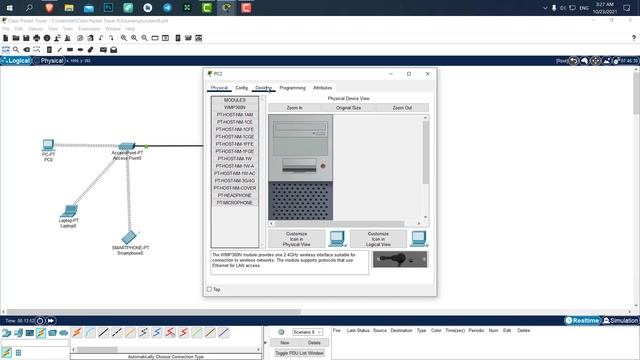Click the WMP300N module adapter thumbnail
The width and height of the screenshot is (640, 360).
(x=400, y=259)
